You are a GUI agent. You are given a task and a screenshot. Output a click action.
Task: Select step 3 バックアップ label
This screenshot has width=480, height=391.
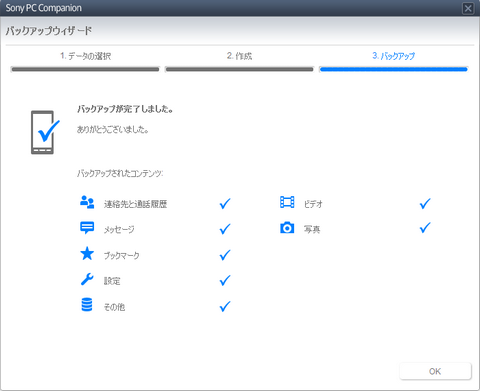tap(394, 56)
